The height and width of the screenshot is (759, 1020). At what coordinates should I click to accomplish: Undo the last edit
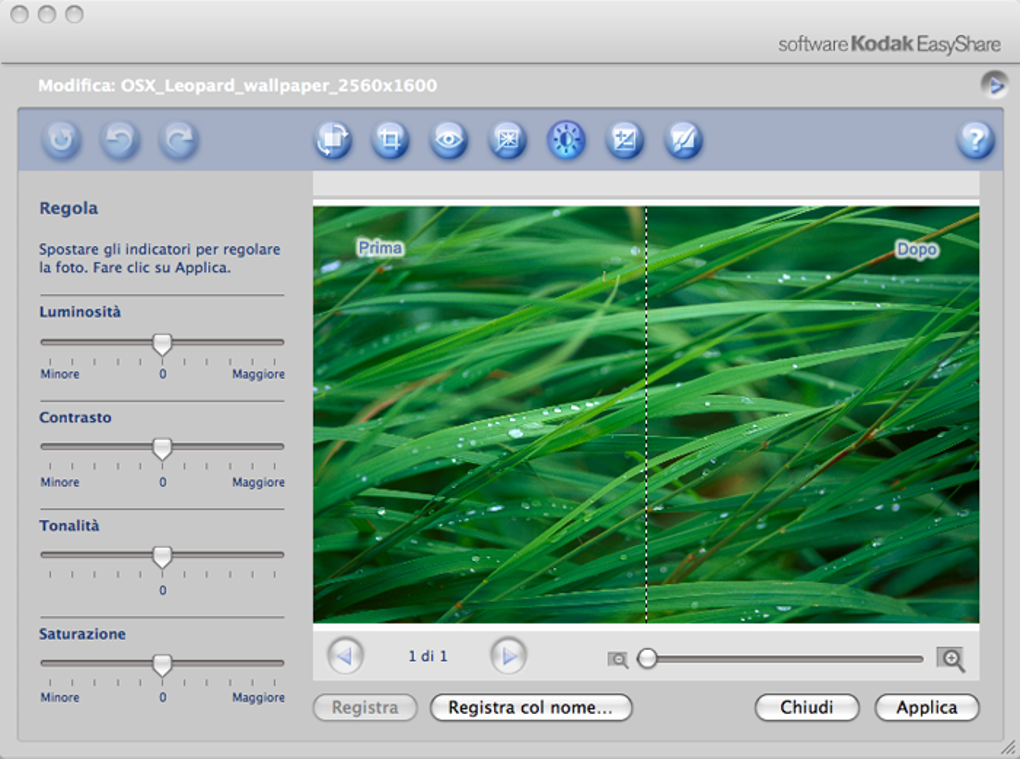coord(120,140)
